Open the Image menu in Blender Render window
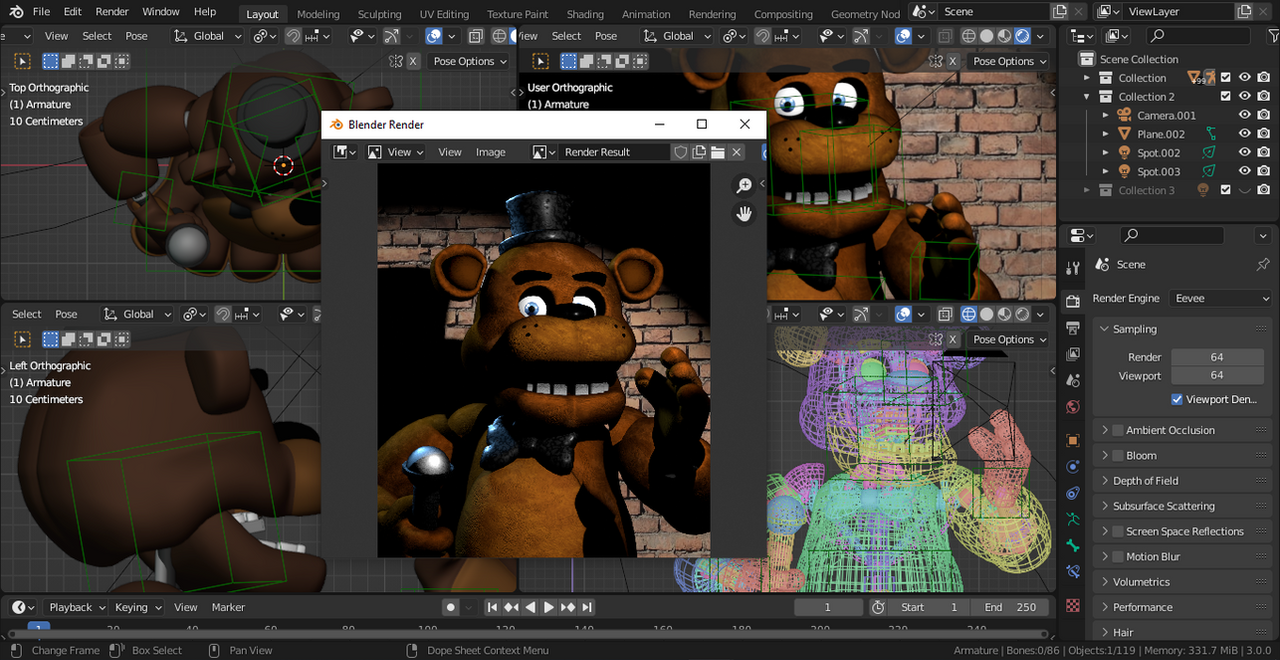Image resolution: width=1280 pixels, height=660 pixels. pyautogui.click(x=490, y=152)
